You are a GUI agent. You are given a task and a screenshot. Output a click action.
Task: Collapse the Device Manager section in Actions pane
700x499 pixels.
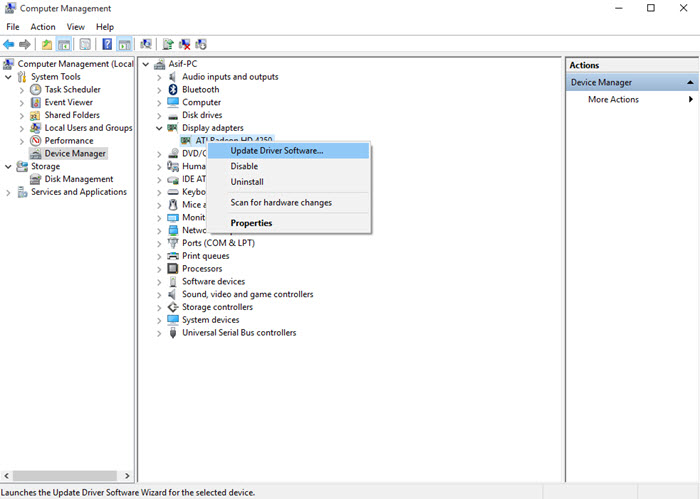coord(690,83)
